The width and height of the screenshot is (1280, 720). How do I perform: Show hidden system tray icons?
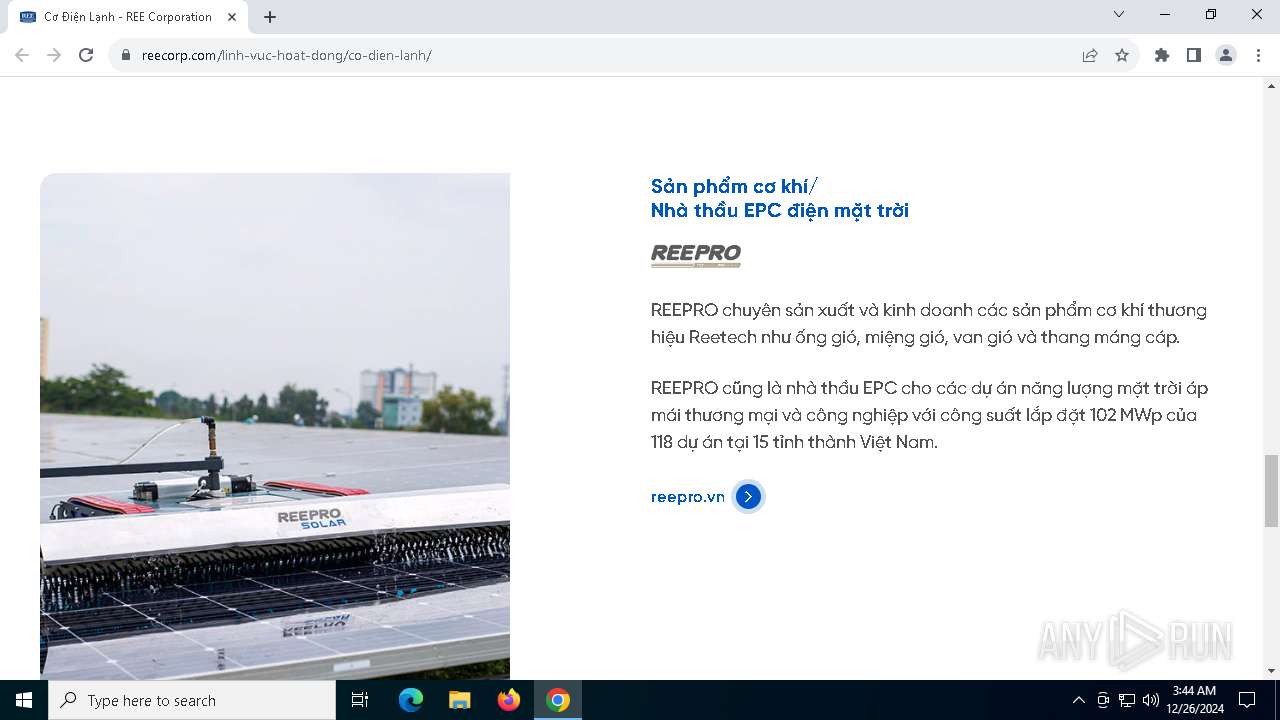[x=1078, y=700]
